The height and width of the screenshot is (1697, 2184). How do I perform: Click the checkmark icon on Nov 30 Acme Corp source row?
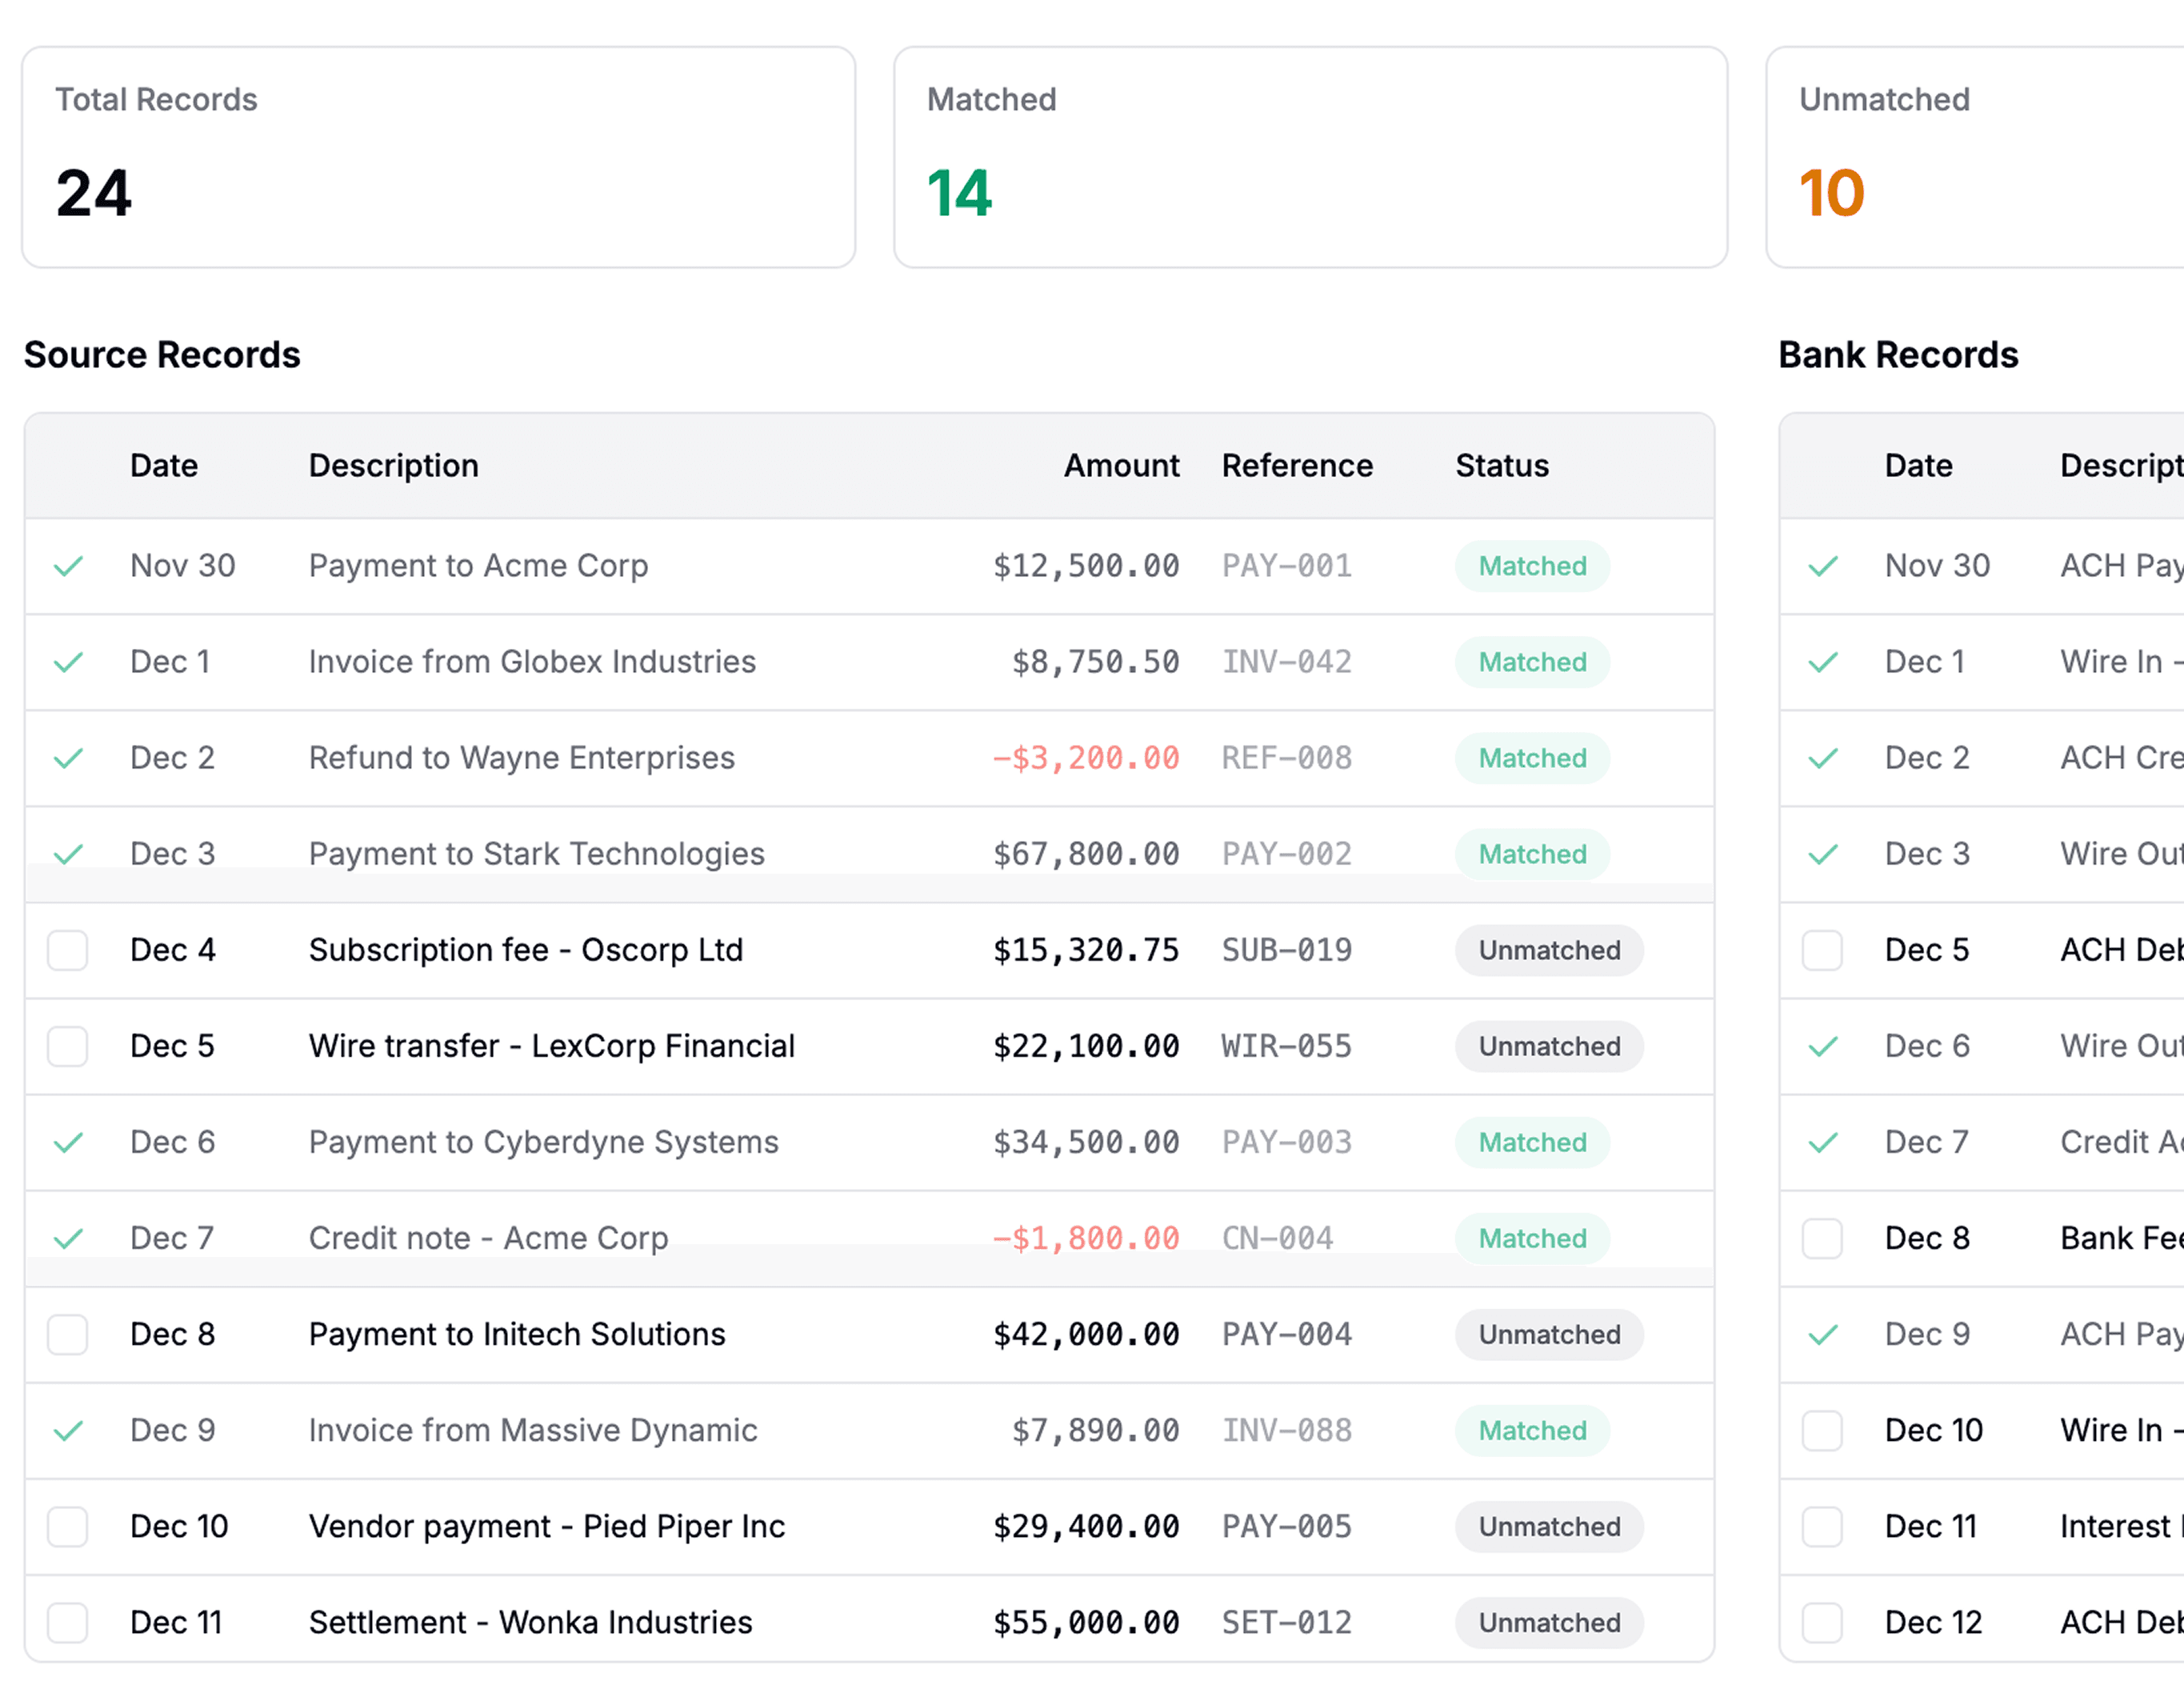(68, 566)
